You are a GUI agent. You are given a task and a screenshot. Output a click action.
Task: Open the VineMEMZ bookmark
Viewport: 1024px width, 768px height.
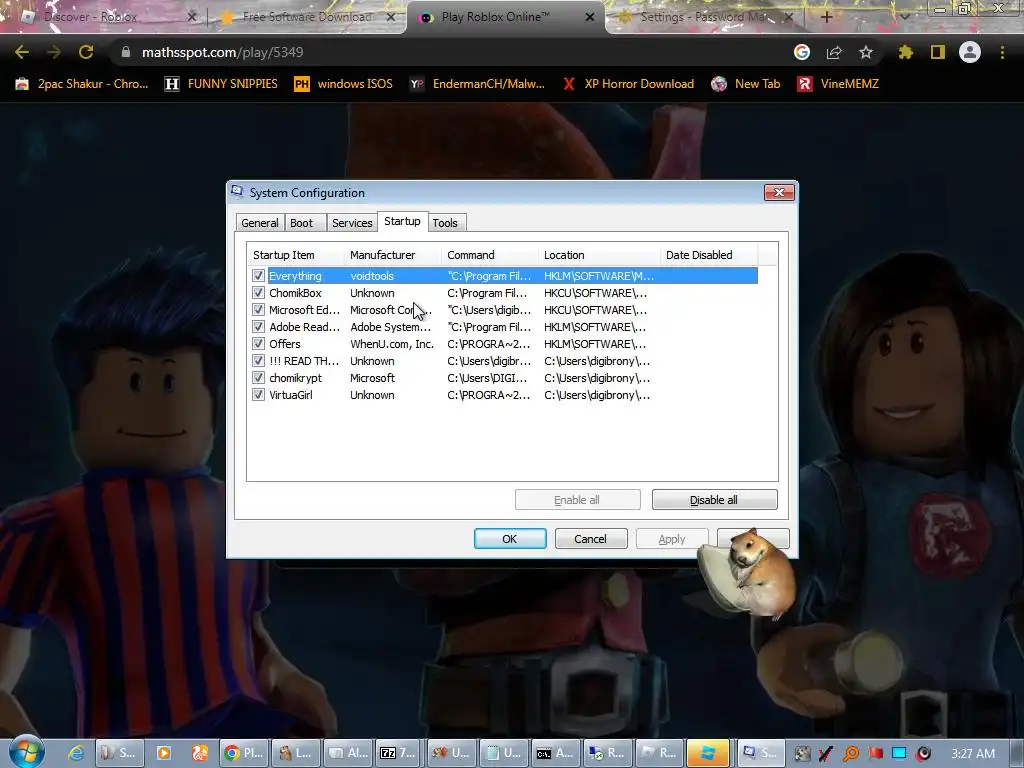pos(839,84)
